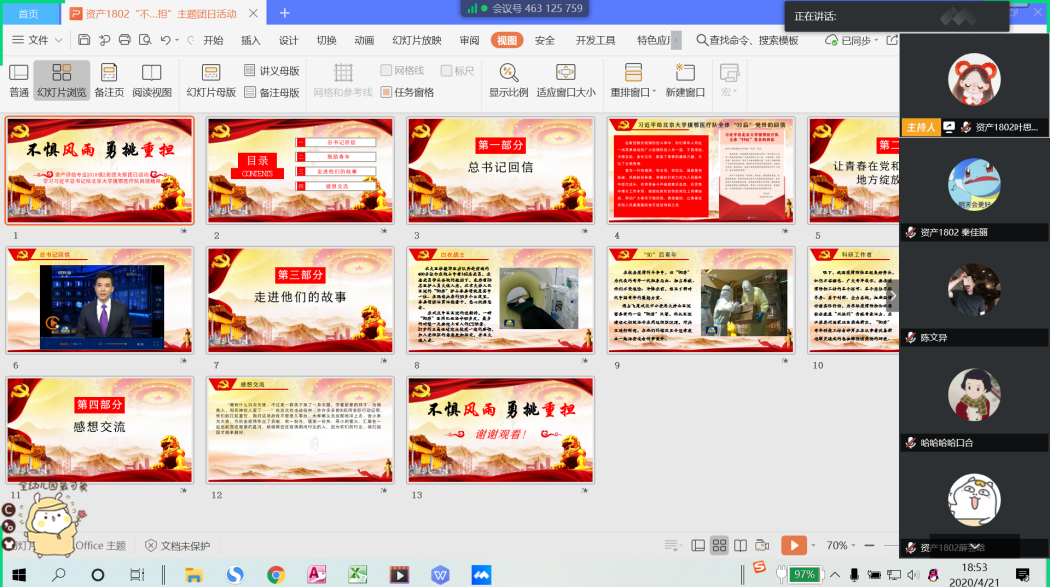Click the 首页 home tab button
The width and height of the screenshot is (1050, 587).
(x=28, y=13)
